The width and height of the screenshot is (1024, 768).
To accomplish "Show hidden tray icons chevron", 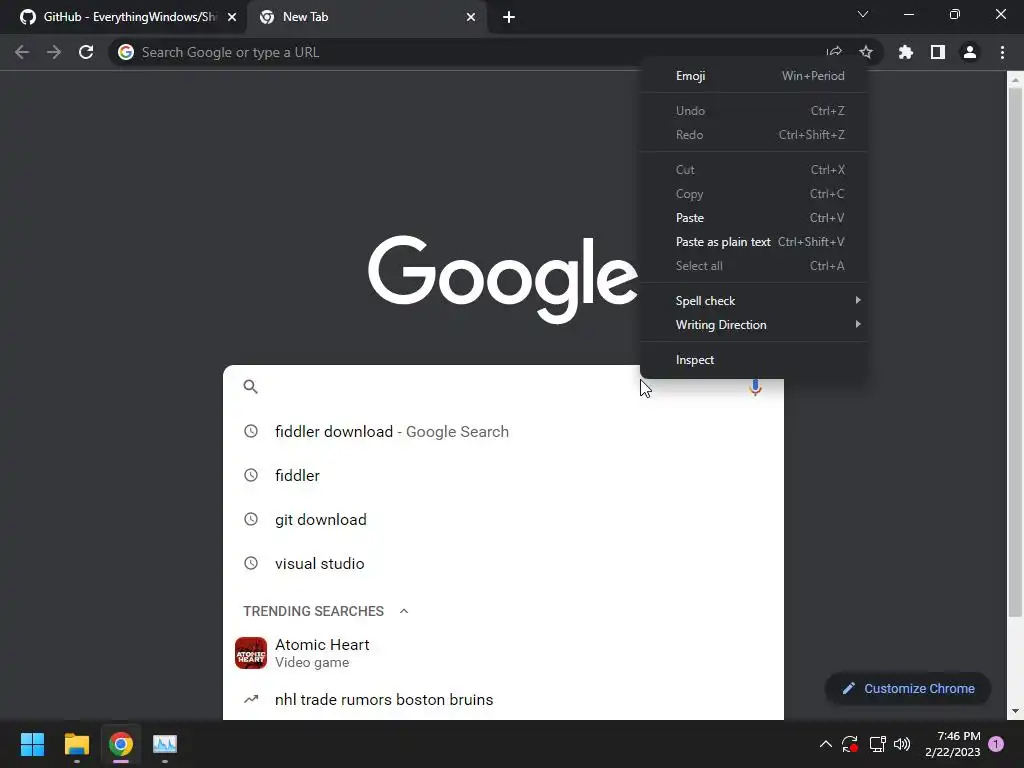I will (825, 744).
